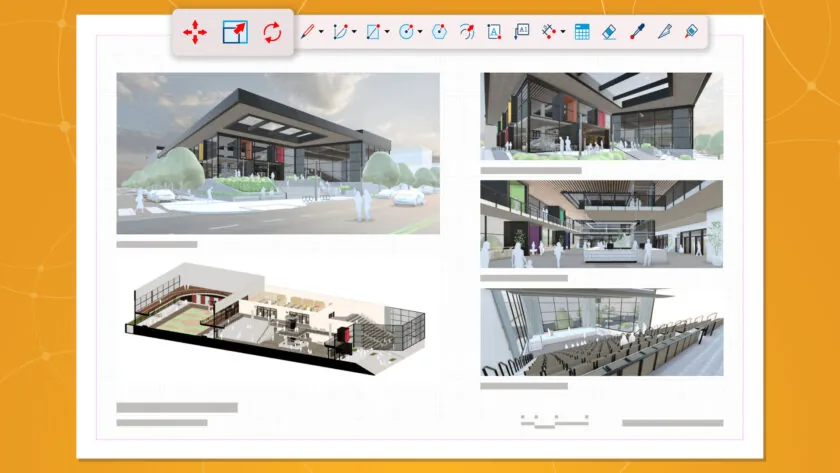
Task: Select the red four-arrow Move tool
Action: coord(195,32)
